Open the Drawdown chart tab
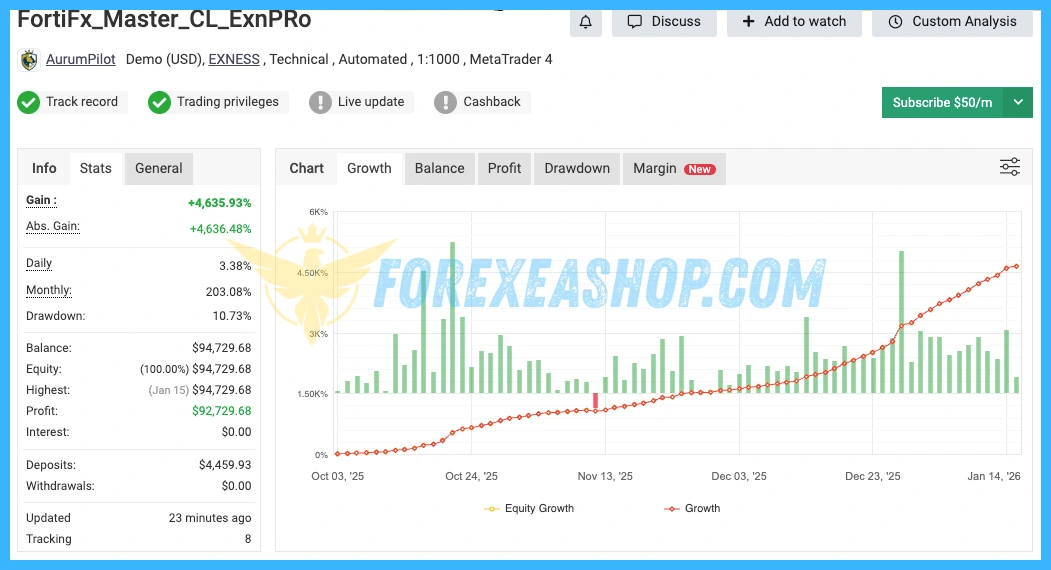 pos(576,168)
